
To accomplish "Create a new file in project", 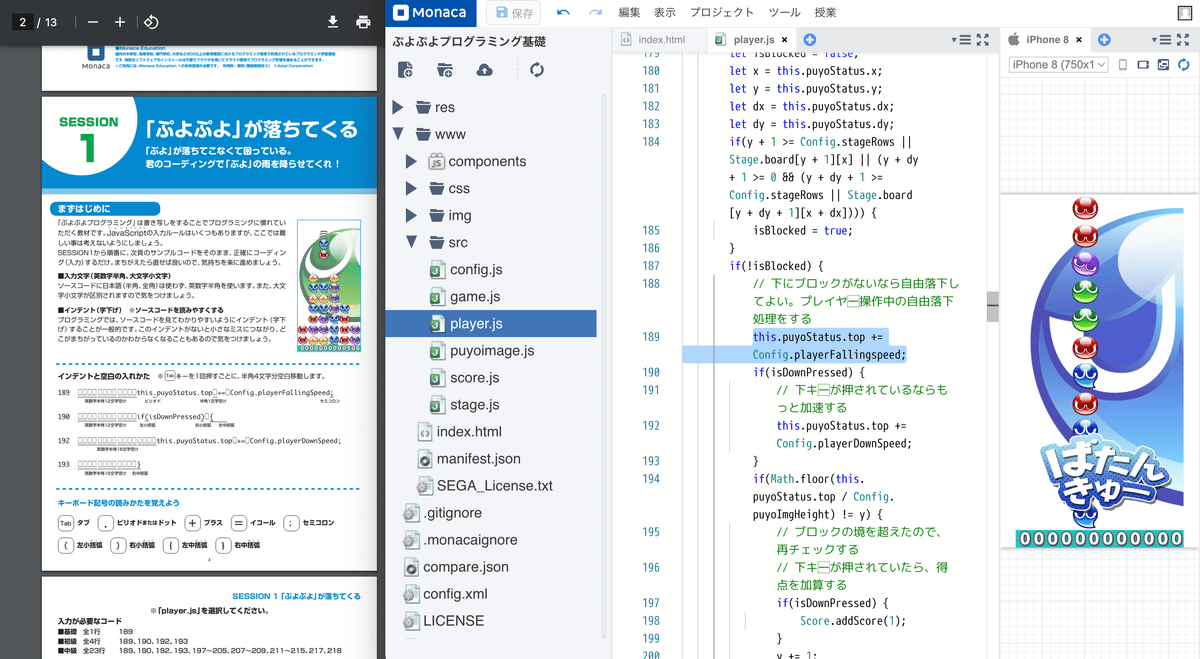I will pos(405,70).
